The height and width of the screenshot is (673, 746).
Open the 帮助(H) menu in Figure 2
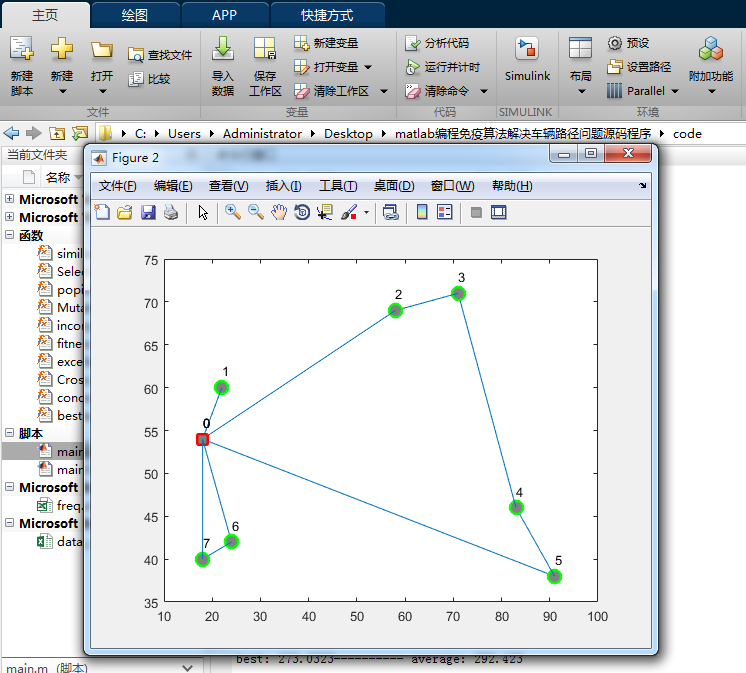coord(512,186)
